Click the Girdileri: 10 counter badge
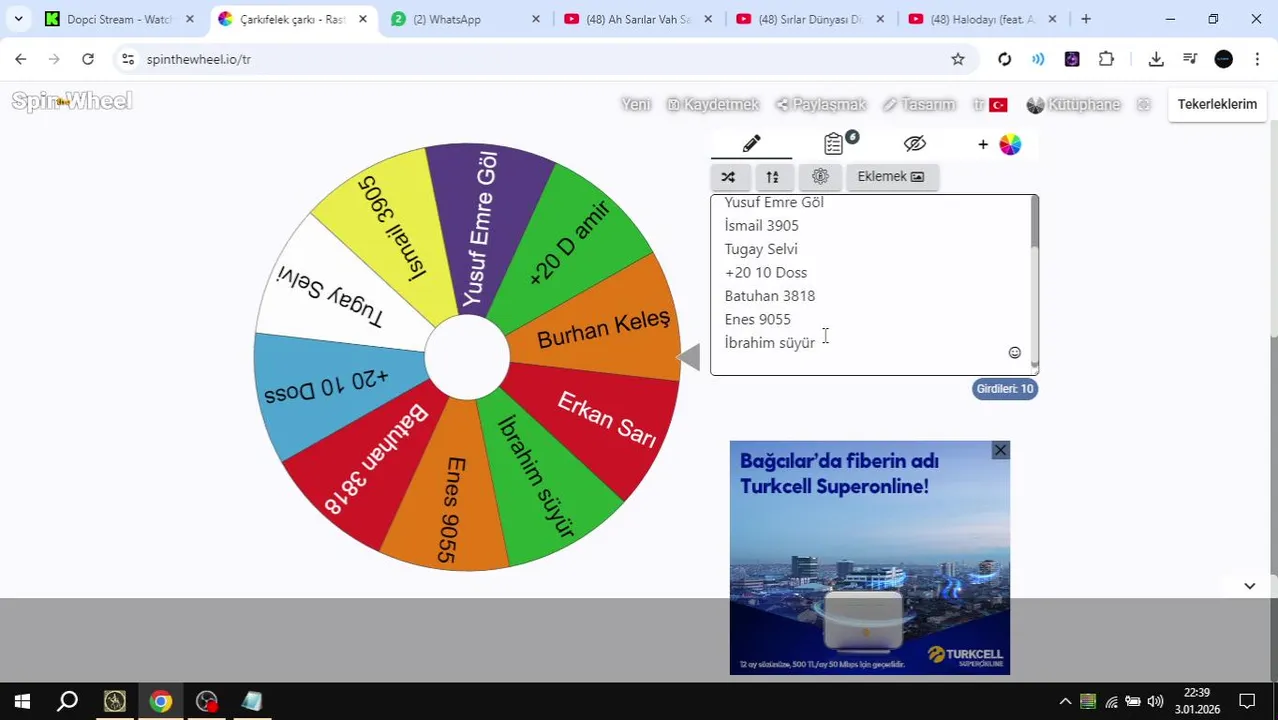This screenshot has width=1278, height=720. coord(1005,389)
